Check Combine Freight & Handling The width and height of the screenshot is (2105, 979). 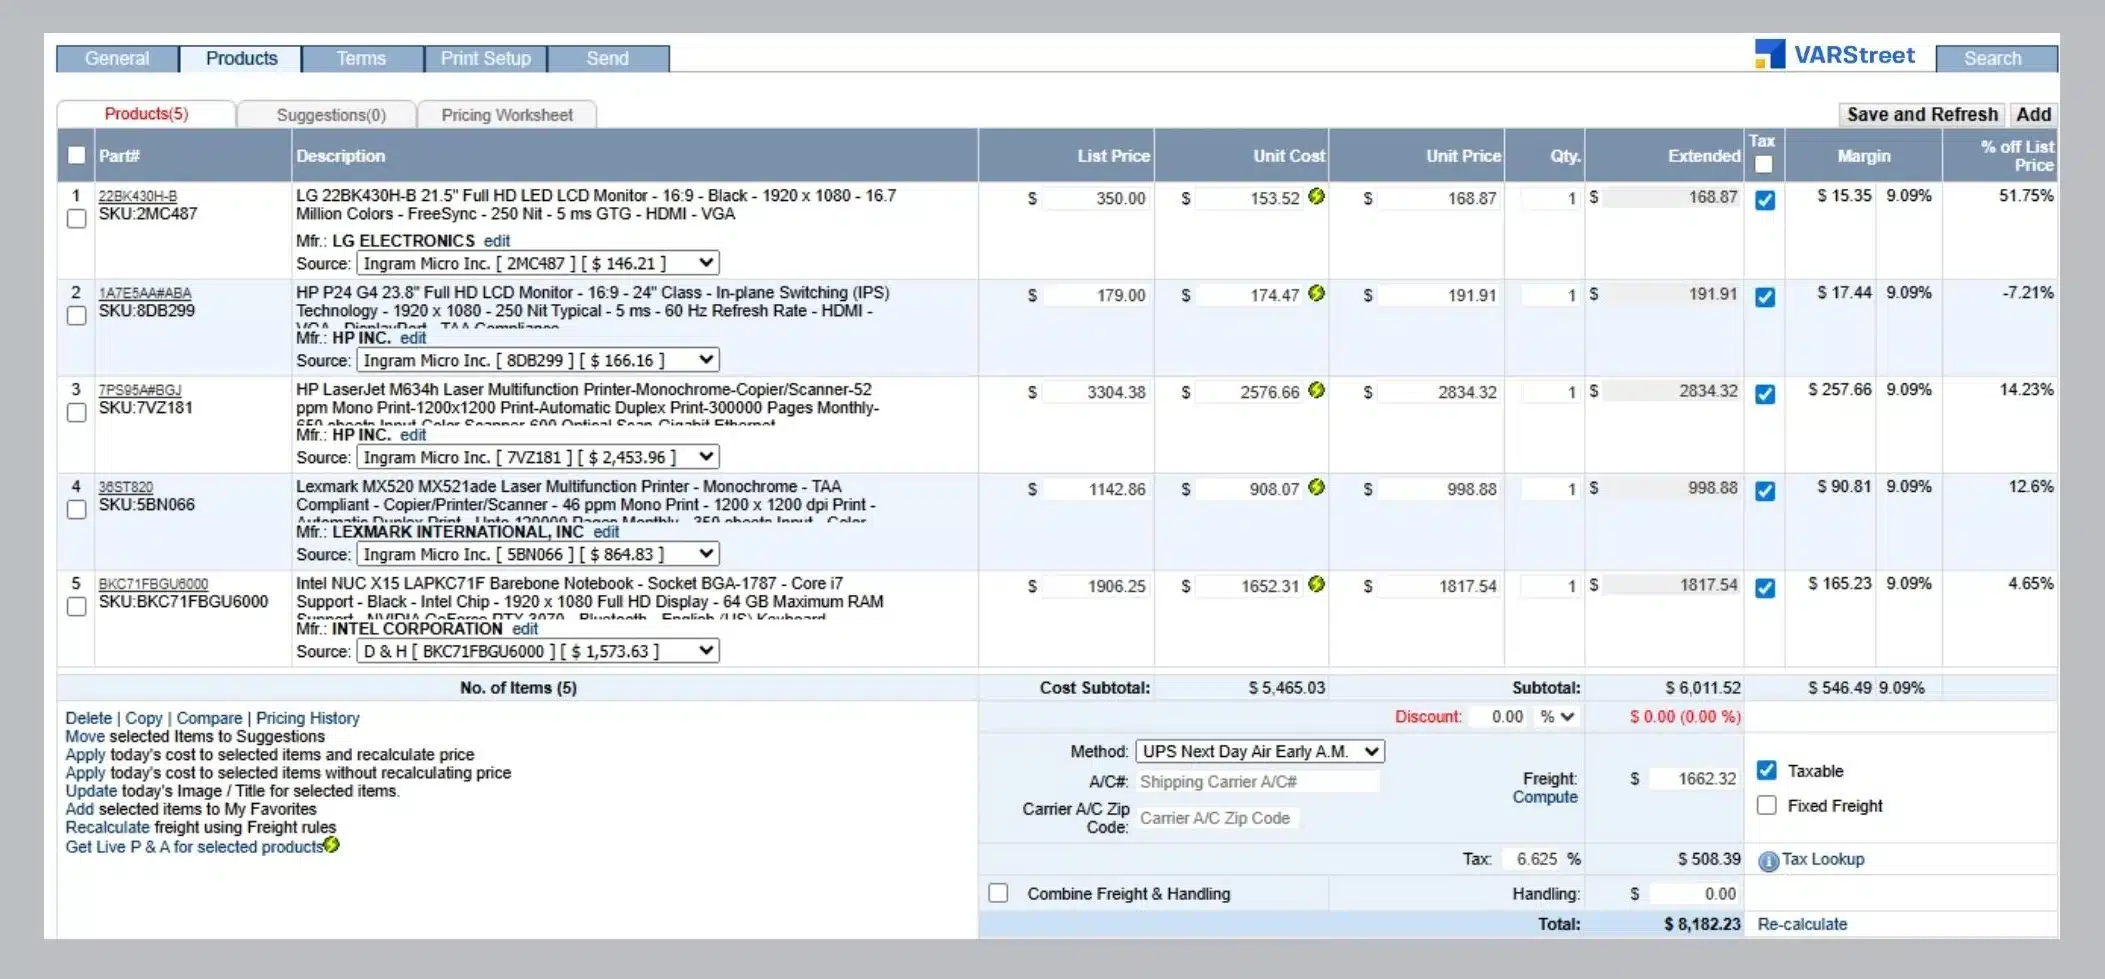[x=998, y=893]
